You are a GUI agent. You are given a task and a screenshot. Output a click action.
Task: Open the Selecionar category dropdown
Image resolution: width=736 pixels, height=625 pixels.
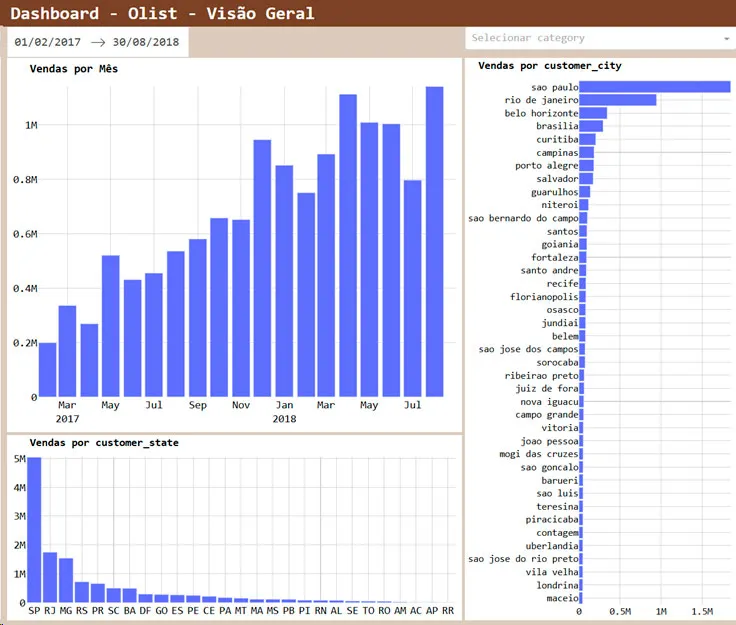pyautogui.click(x=600, y=38)
